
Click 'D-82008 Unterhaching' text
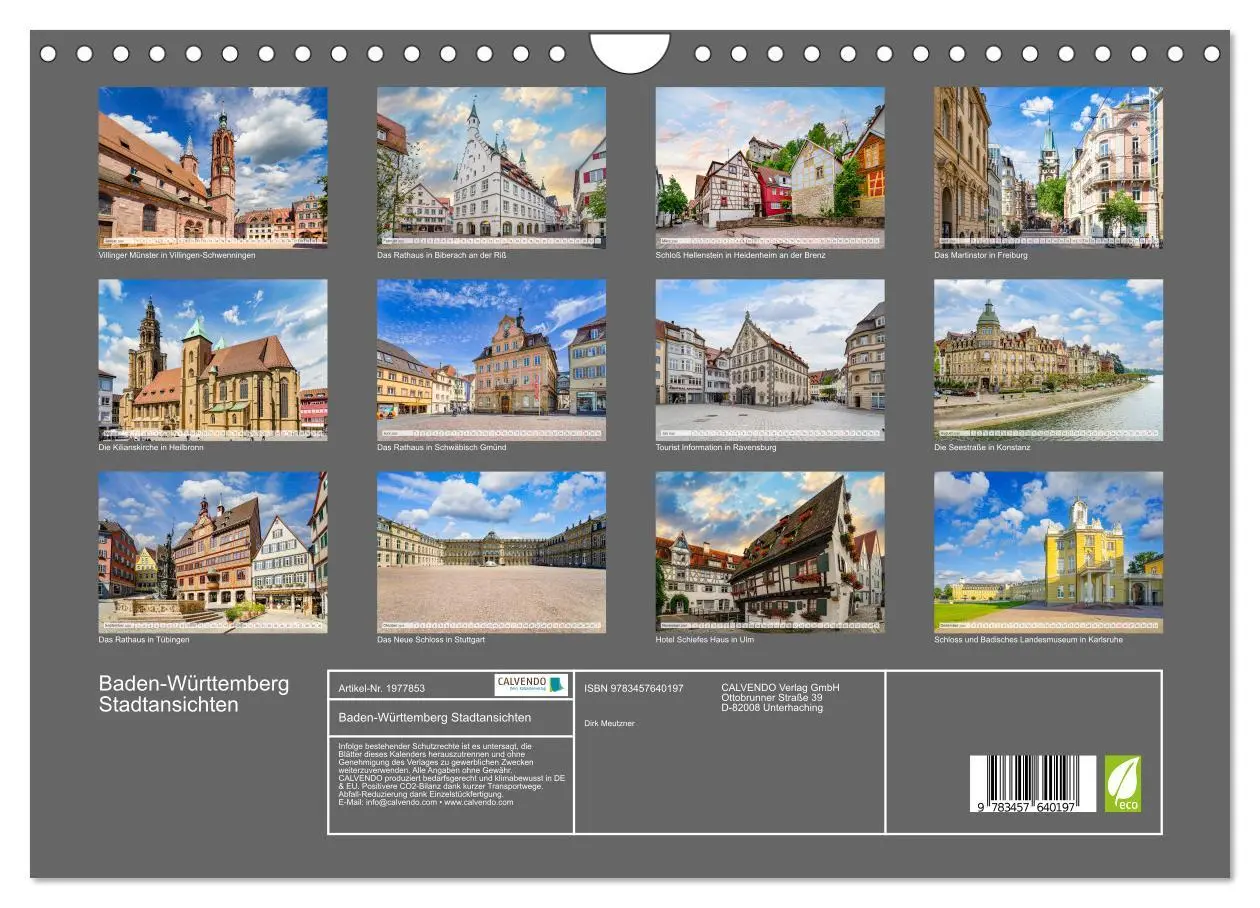pos(772,707)
